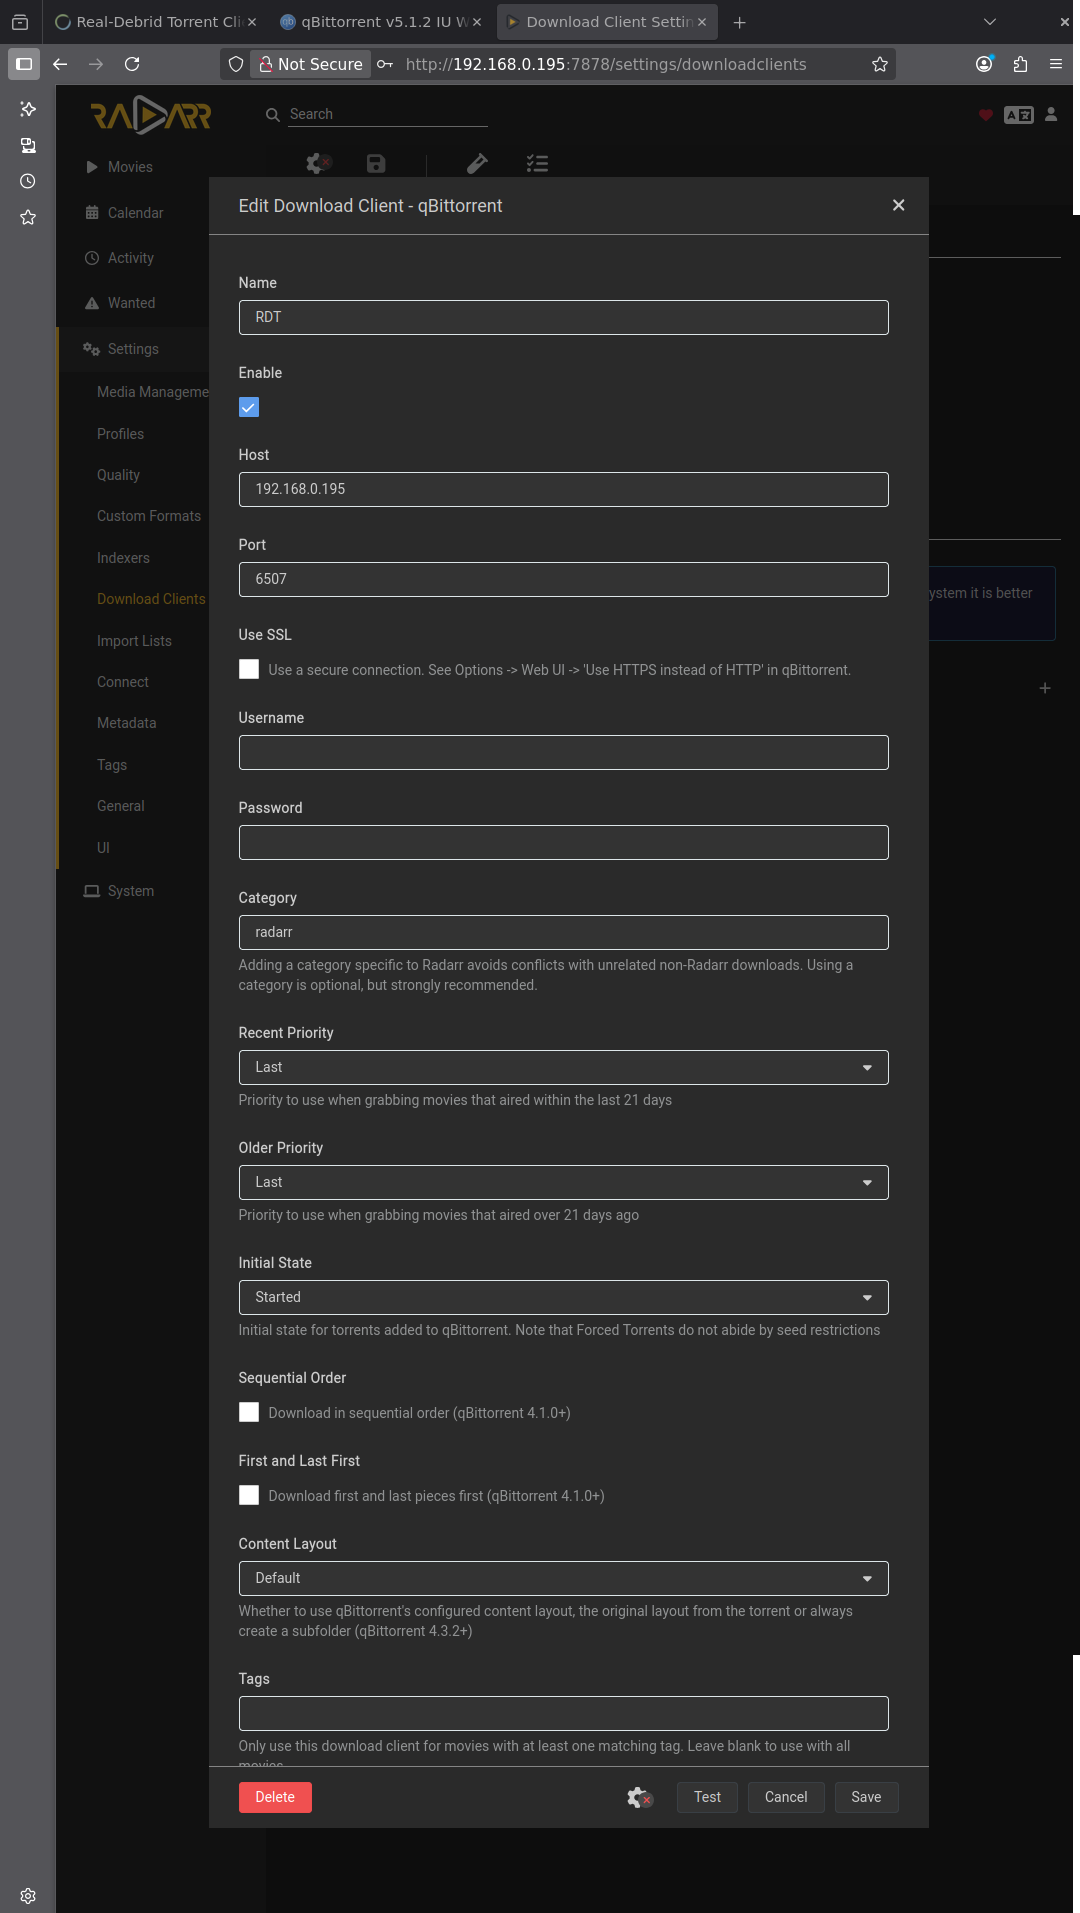1080x1913 pixels.
Task: Open System in the sidebar
Action: pos(131,891)
